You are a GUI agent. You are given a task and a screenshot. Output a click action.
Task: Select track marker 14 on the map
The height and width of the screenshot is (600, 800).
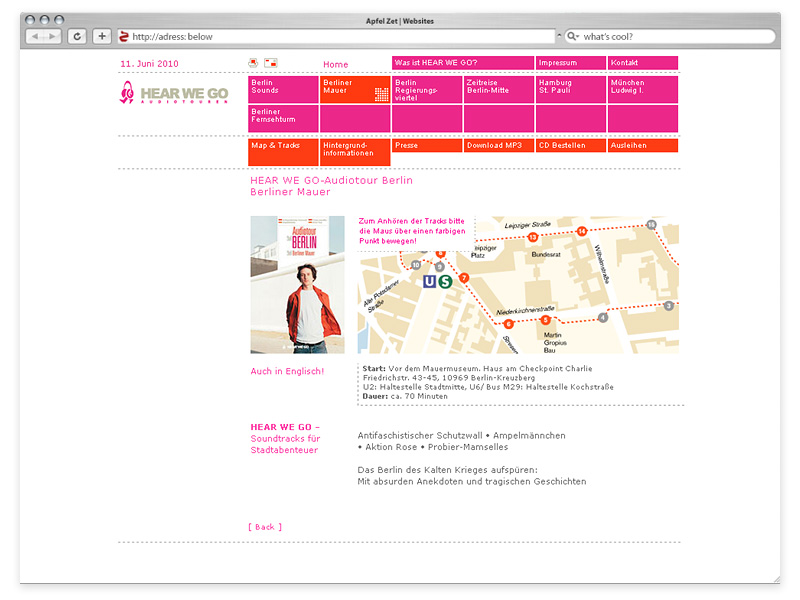(582, 231)
